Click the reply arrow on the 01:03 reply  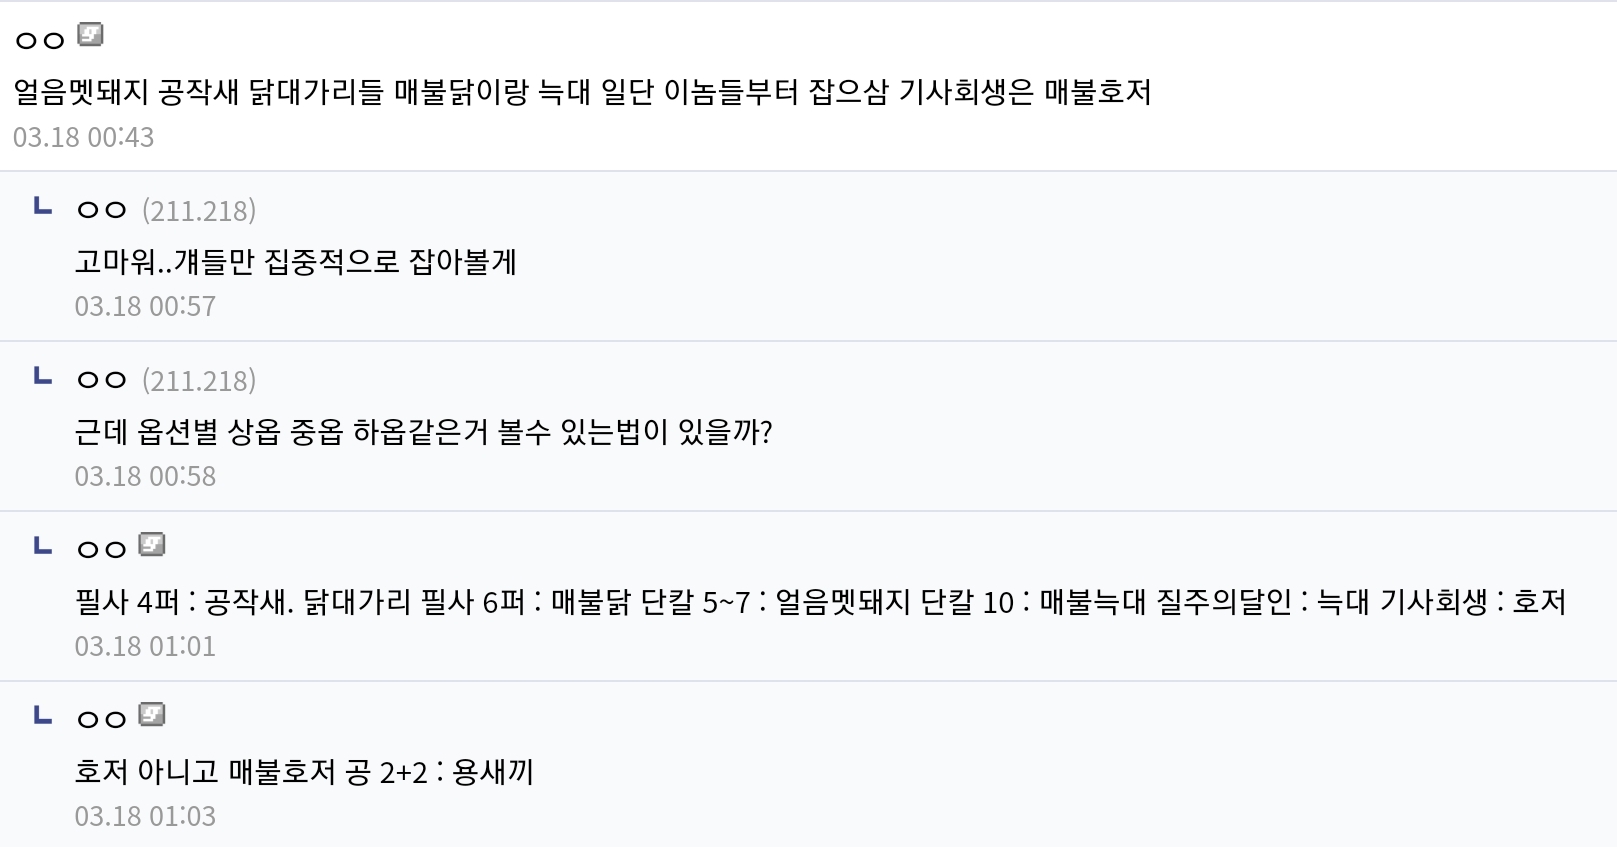(43, 716)
